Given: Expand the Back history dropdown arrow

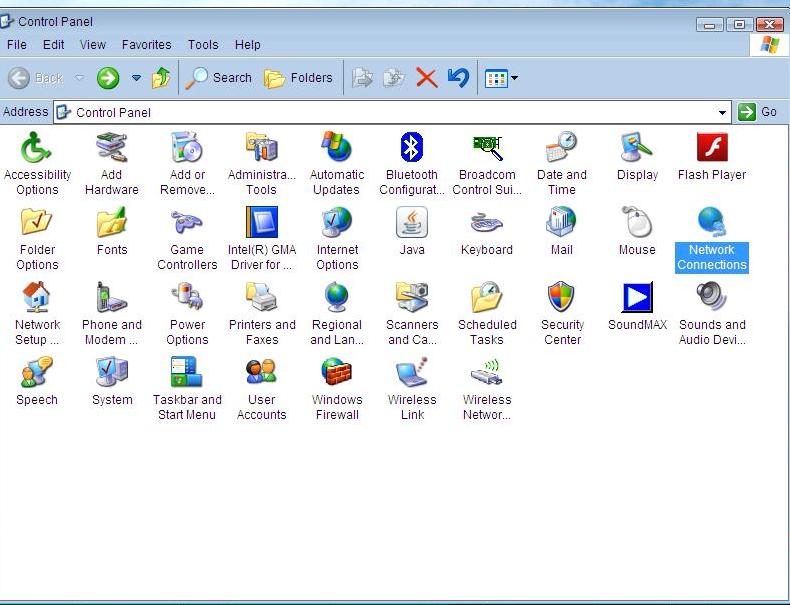Looking at the screenshot, I should [x=80, y=78].
